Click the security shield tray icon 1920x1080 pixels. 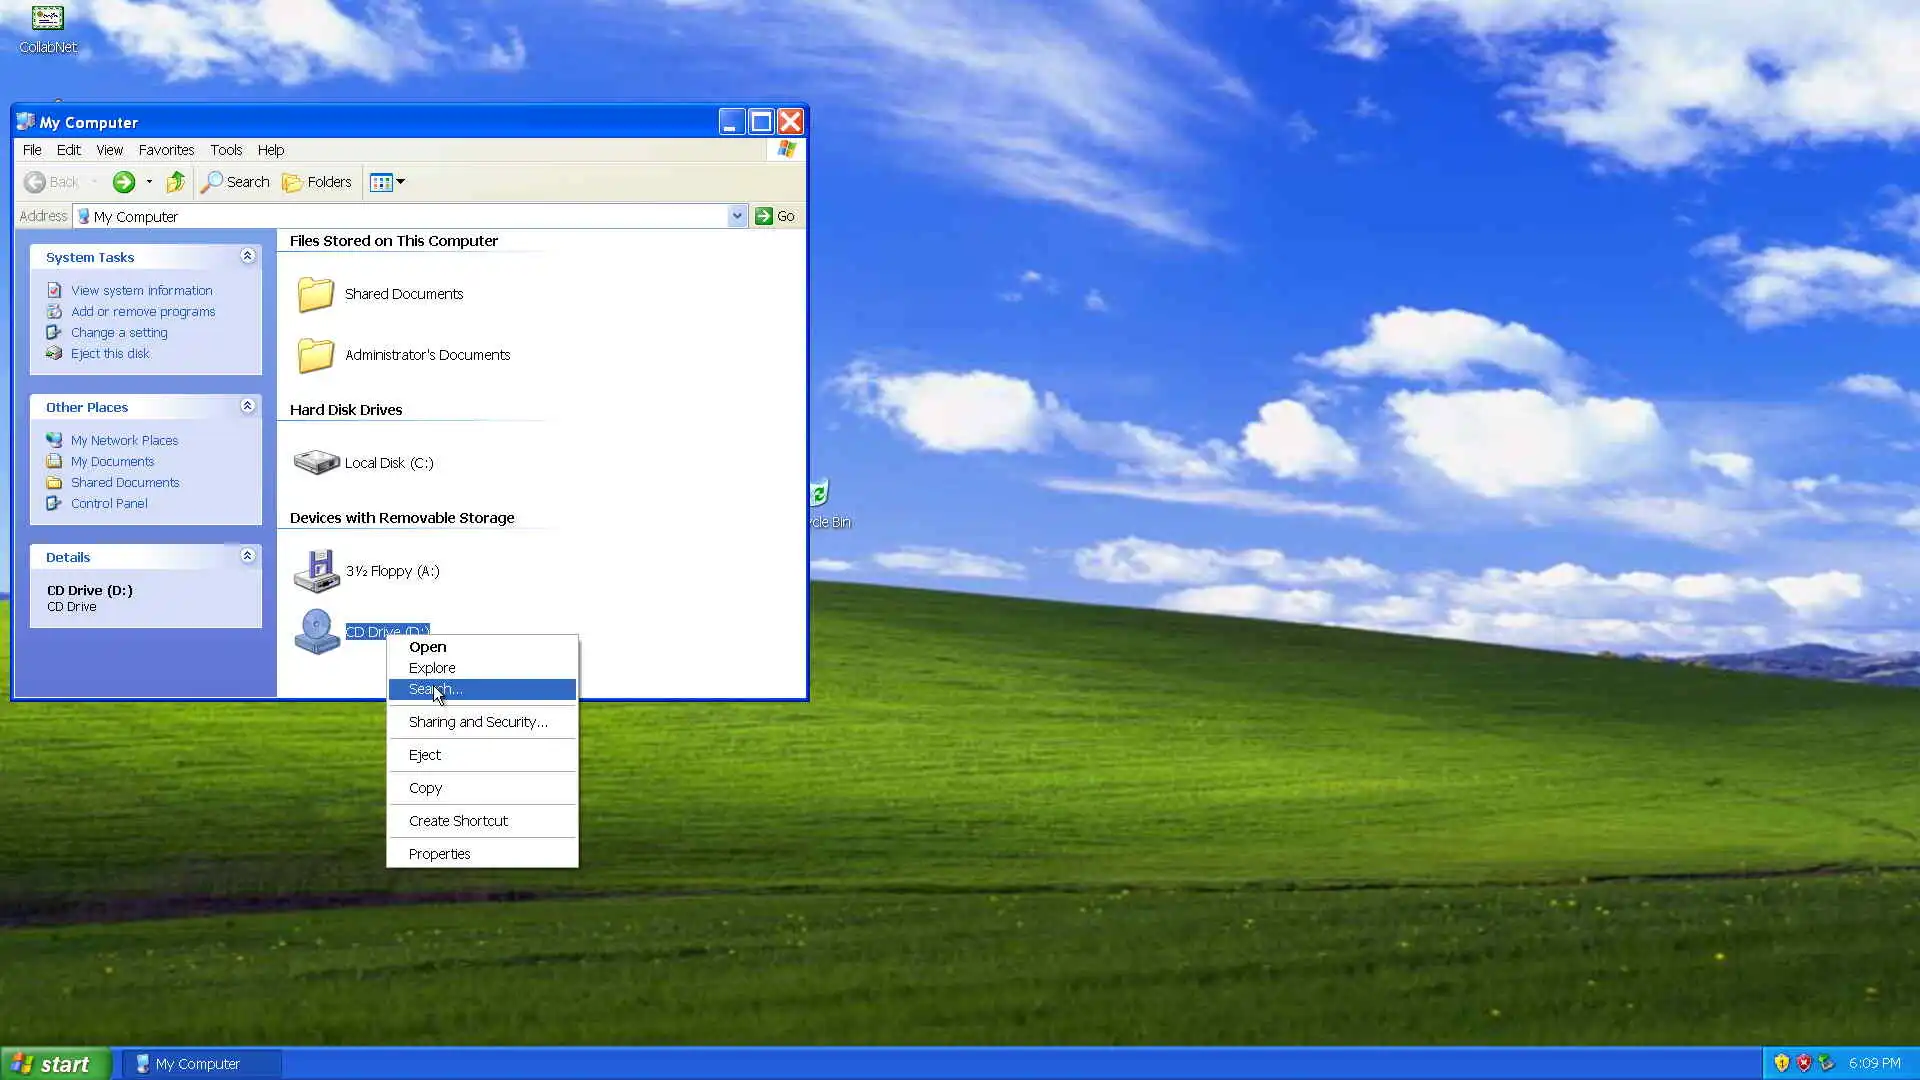[1781, 1063]
